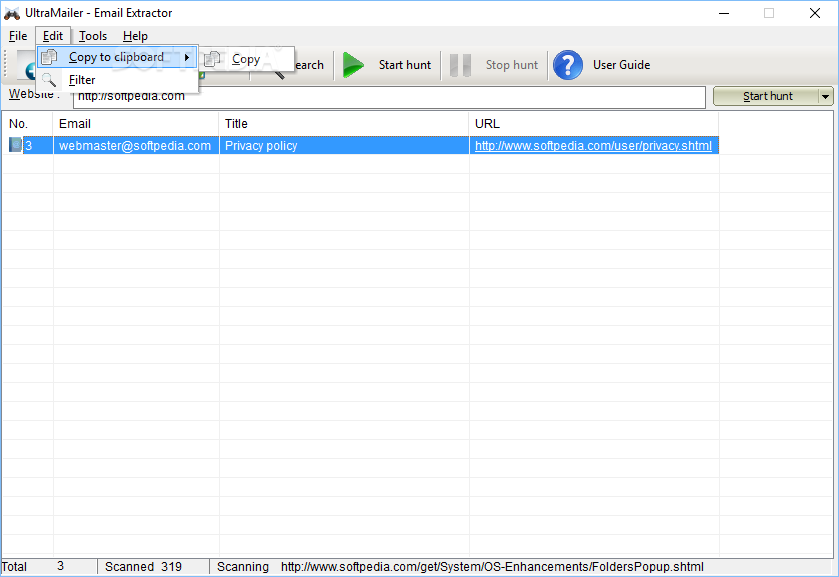
Task: Choose Copy to clipboard menu entry
Action: tap(117, 57)
